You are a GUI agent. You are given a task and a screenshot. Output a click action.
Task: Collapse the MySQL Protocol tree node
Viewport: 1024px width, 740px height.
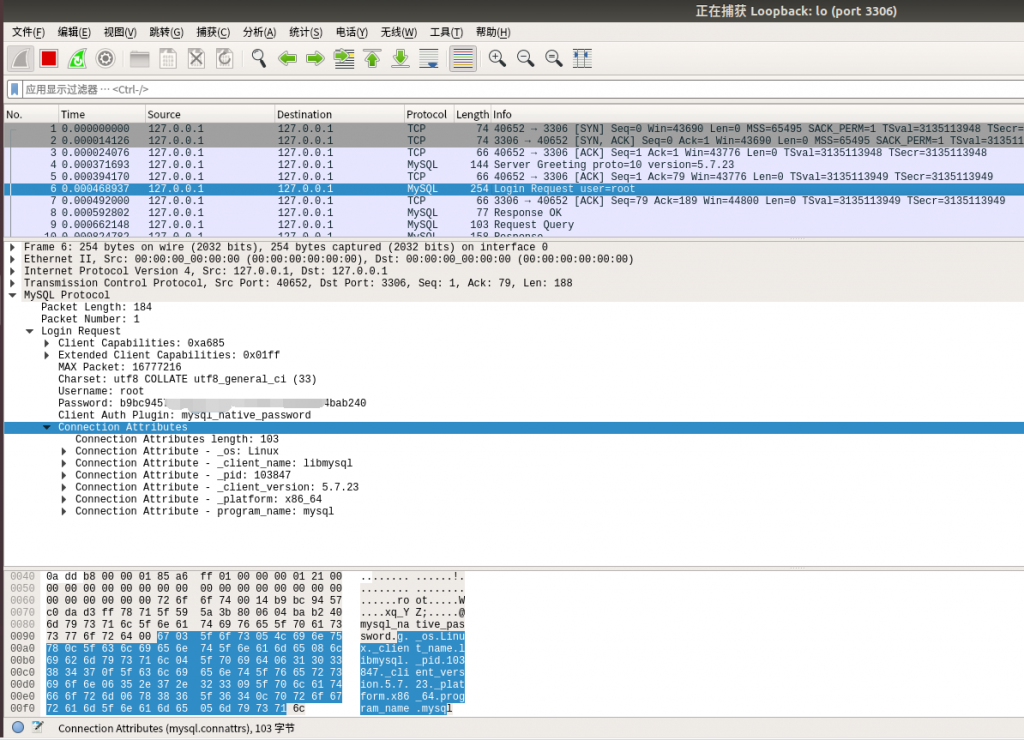pyautogui.click(x=12, y=295)
